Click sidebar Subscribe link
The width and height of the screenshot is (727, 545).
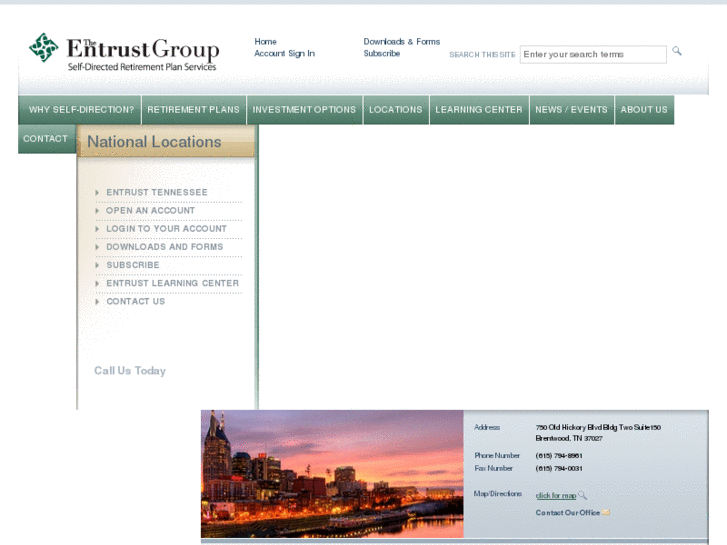point(133,265)
